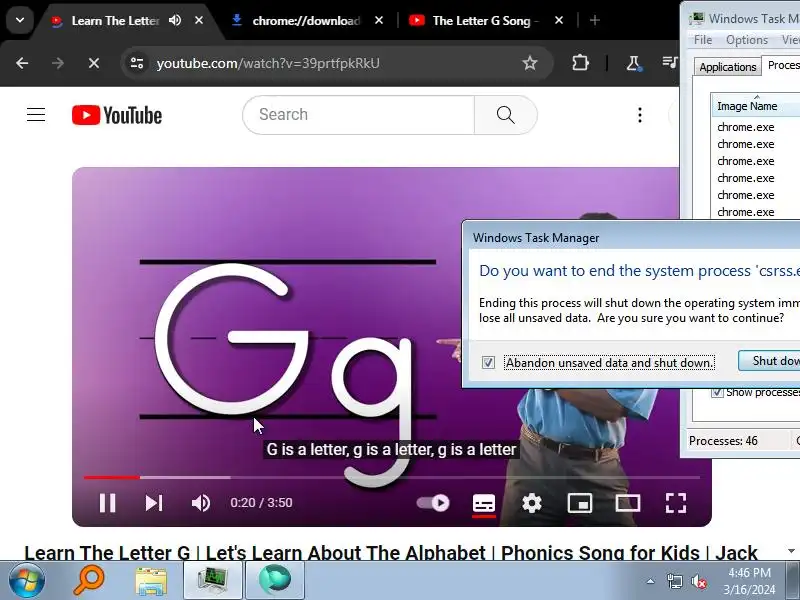Switch to Task Manager Processes tab

pos(782,65)
